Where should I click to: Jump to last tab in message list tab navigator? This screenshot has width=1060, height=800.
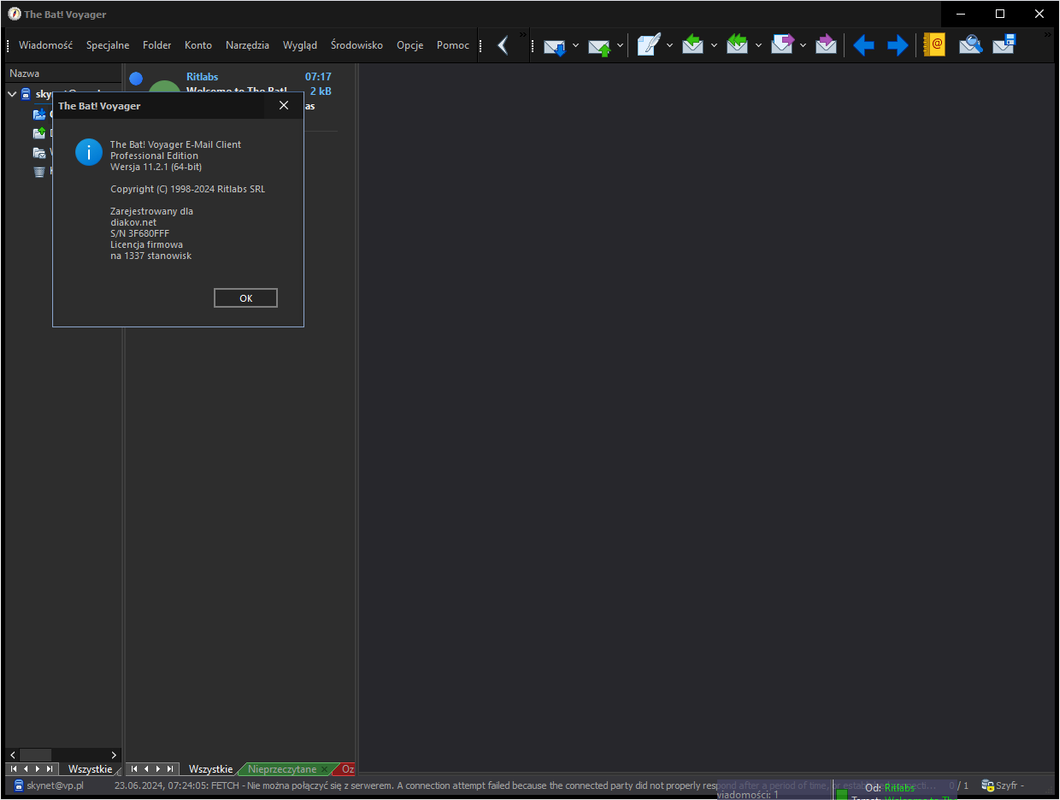pyautogui.click(x=170, y=769)
